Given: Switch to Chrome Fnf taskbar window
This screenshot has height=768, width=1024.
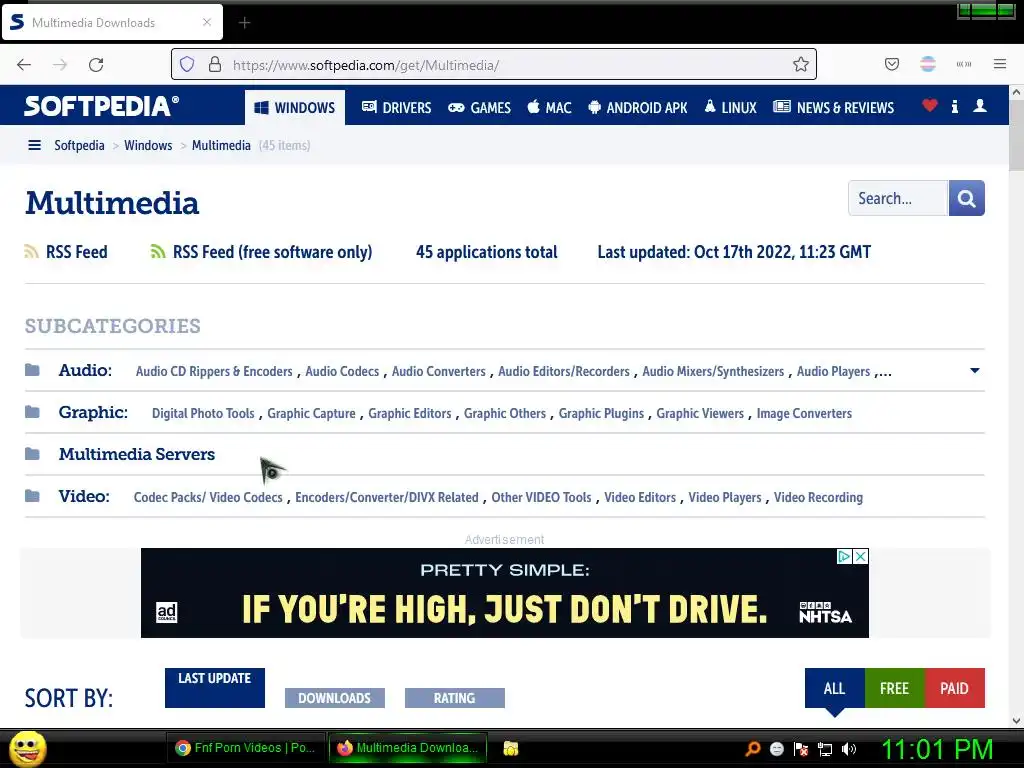Looking at the screenshot, I should 246,748.
